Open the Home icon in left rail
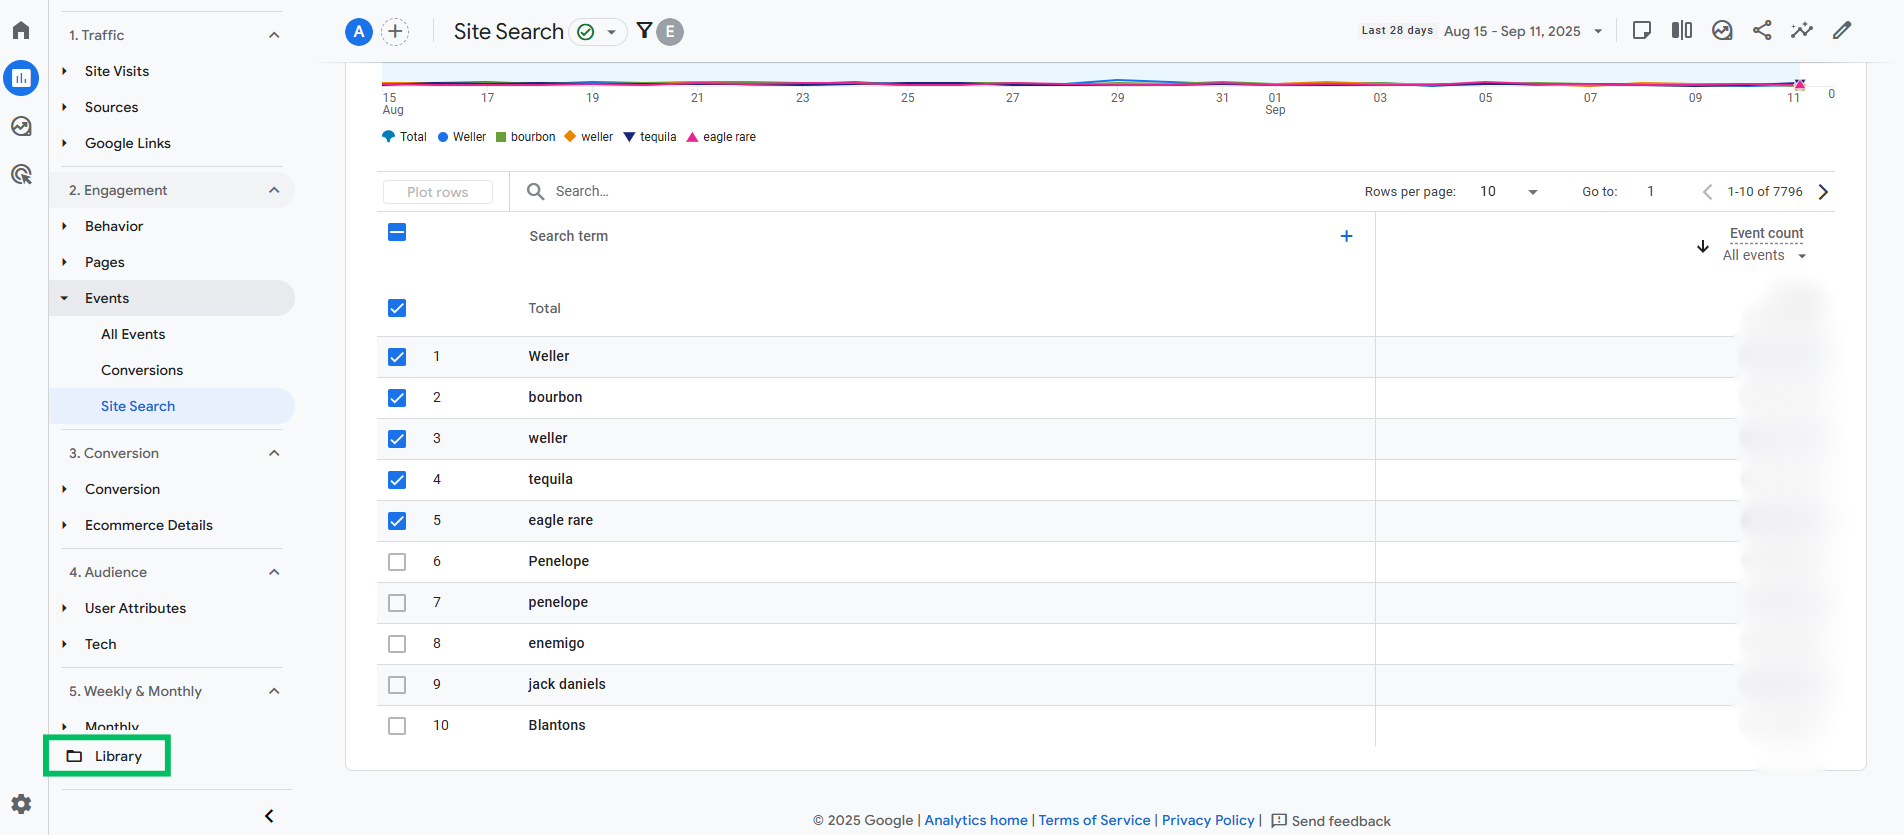1904x835 pixels. click(21, 30)
